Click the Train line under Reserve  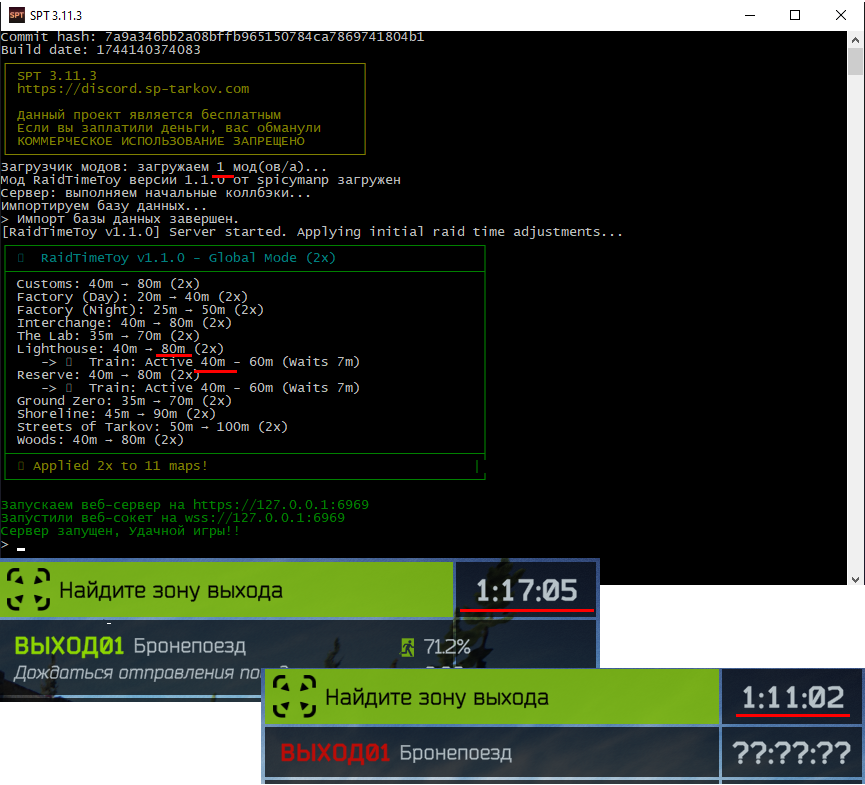[201, 388]
